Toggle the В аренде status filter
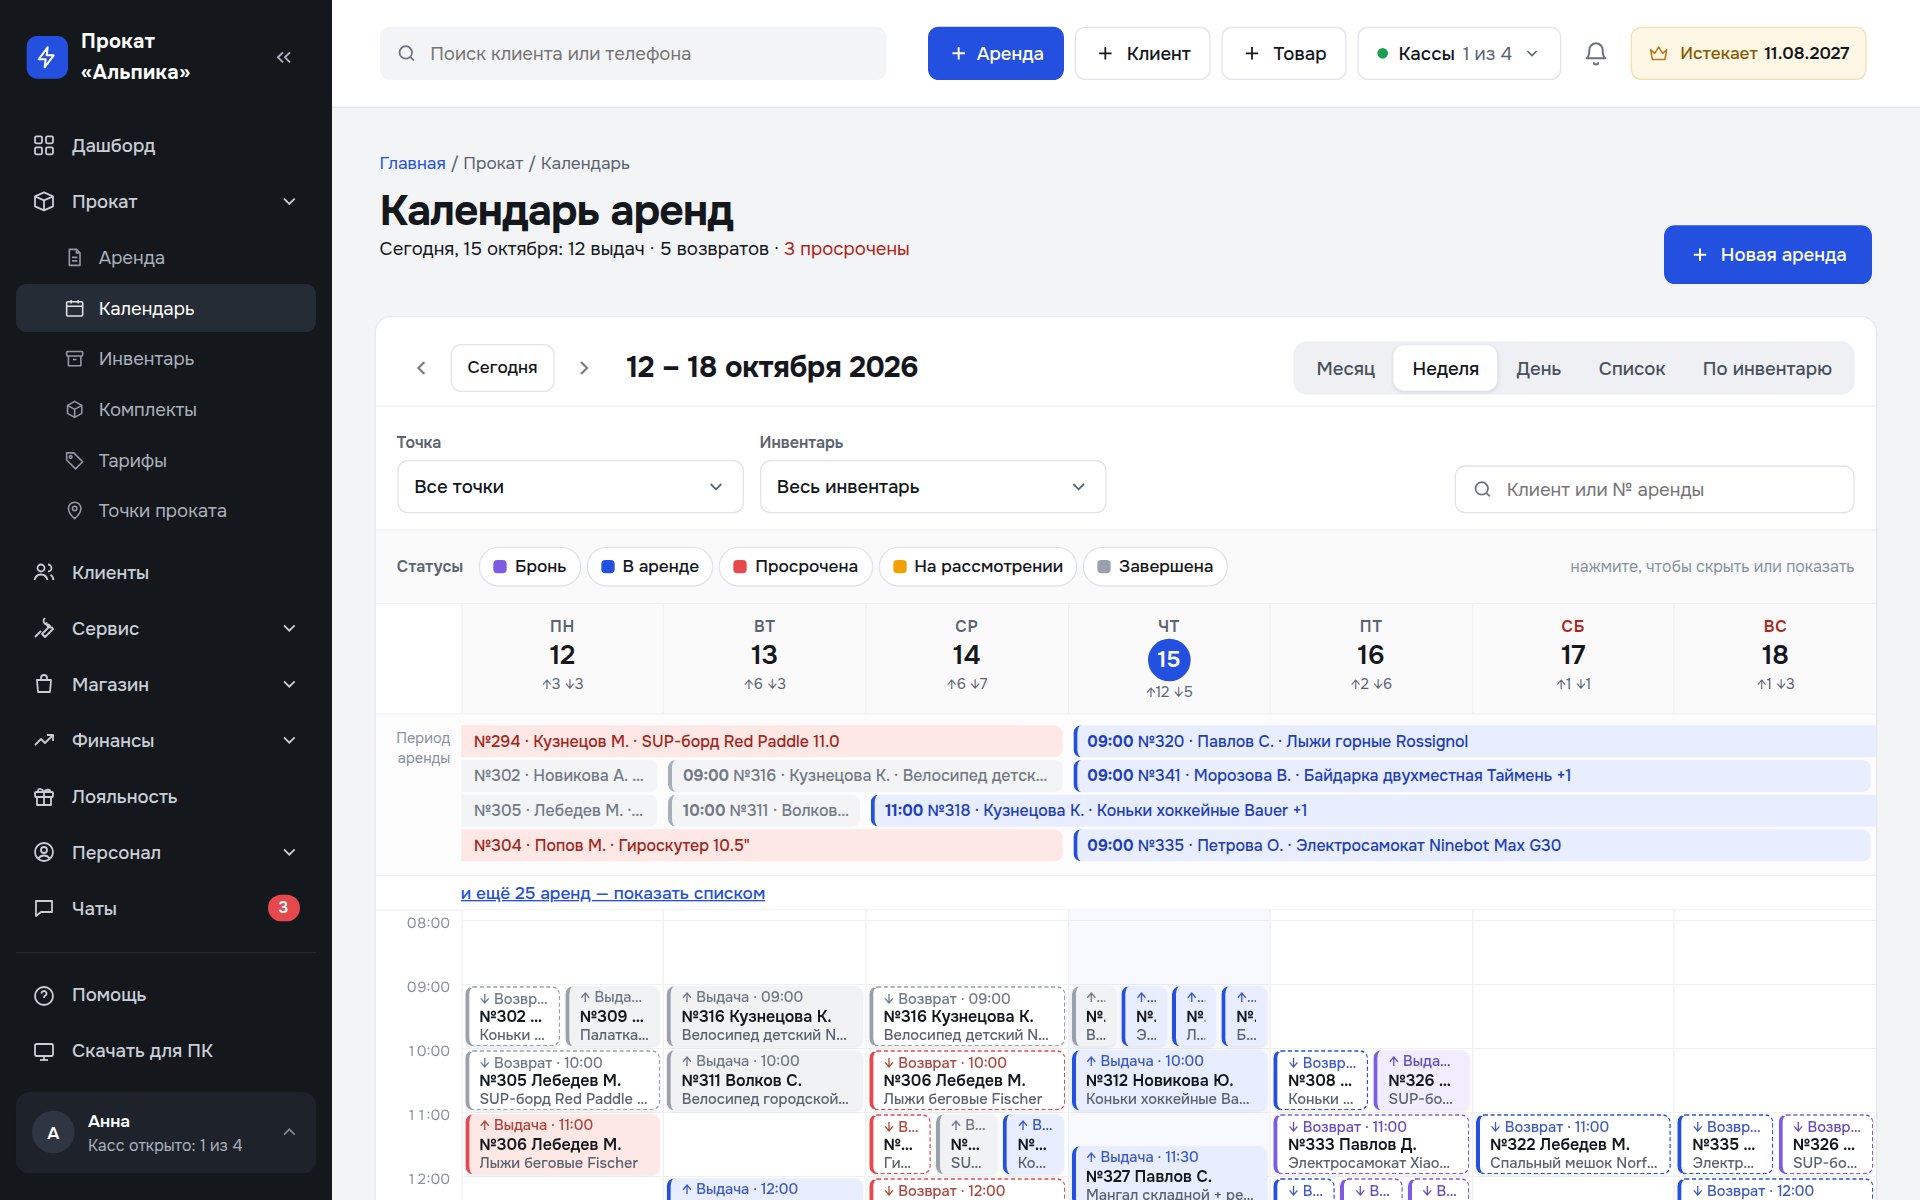The height and width of the screenshot is (1200, 1920). pyautogui.click(x=650, y=566)
